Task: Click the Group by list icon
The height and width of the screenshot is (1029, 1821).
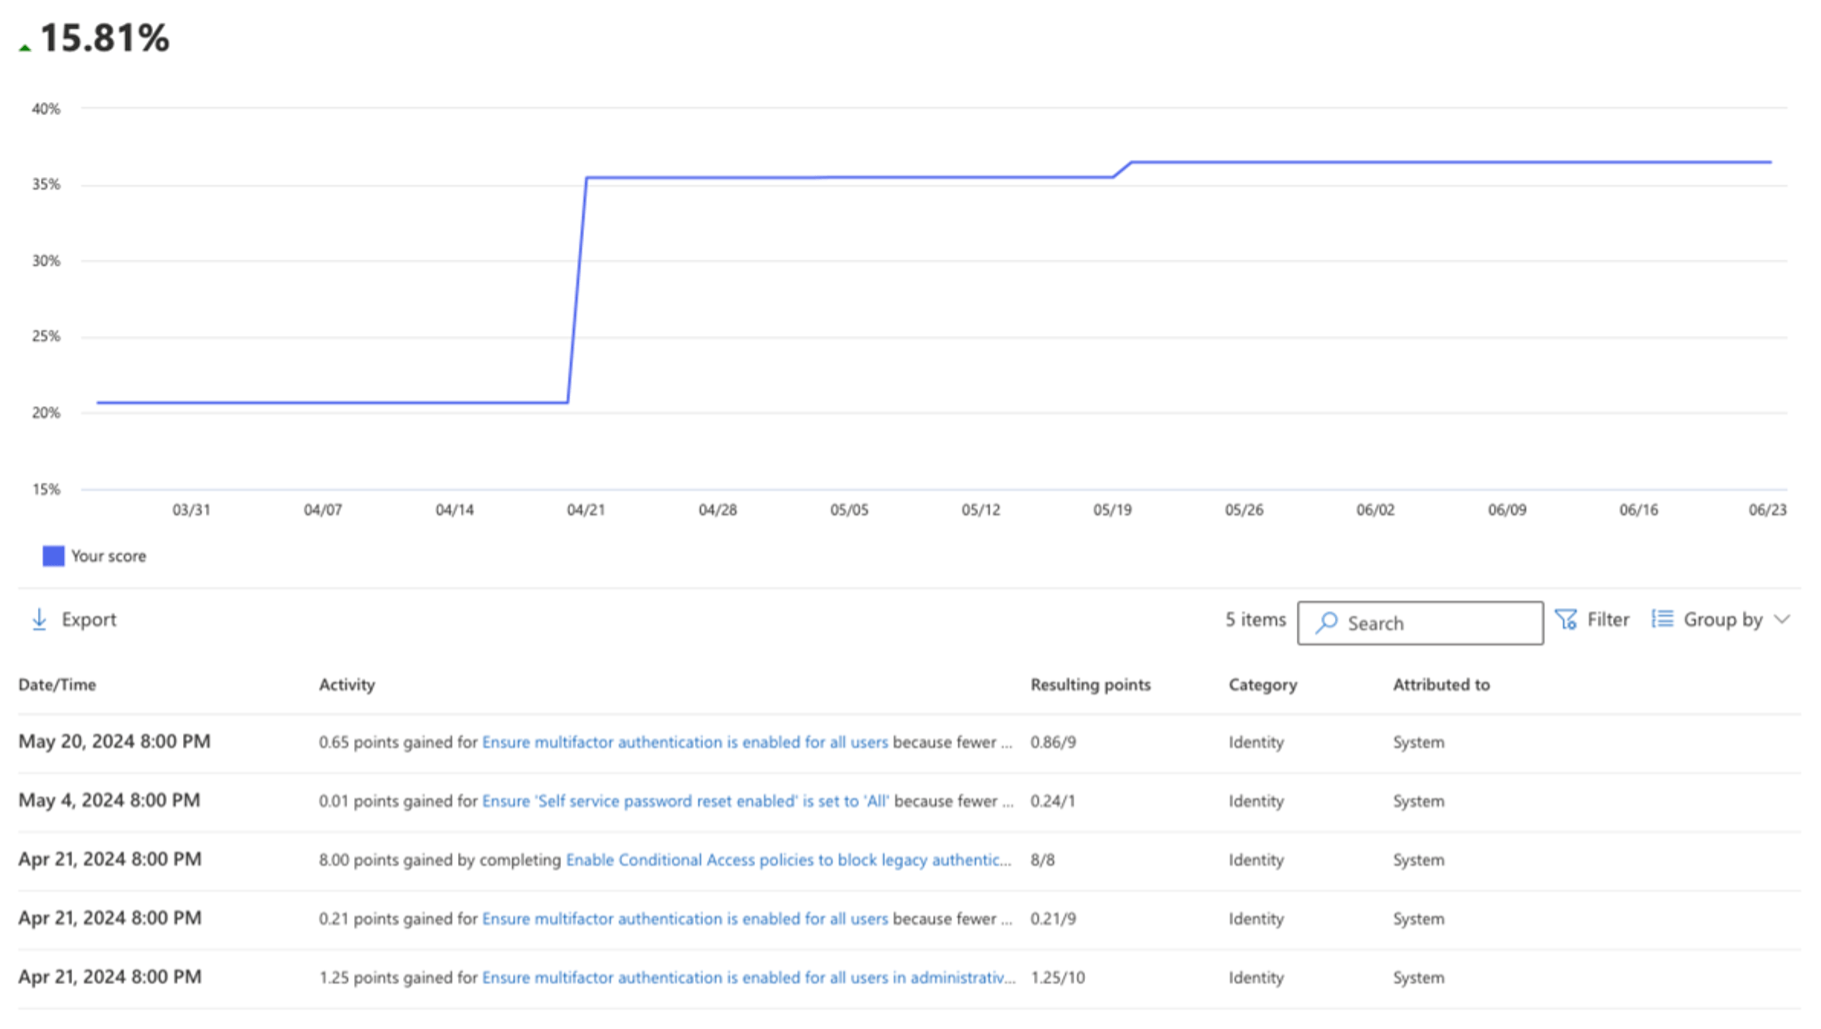Action: [1661, 618]
